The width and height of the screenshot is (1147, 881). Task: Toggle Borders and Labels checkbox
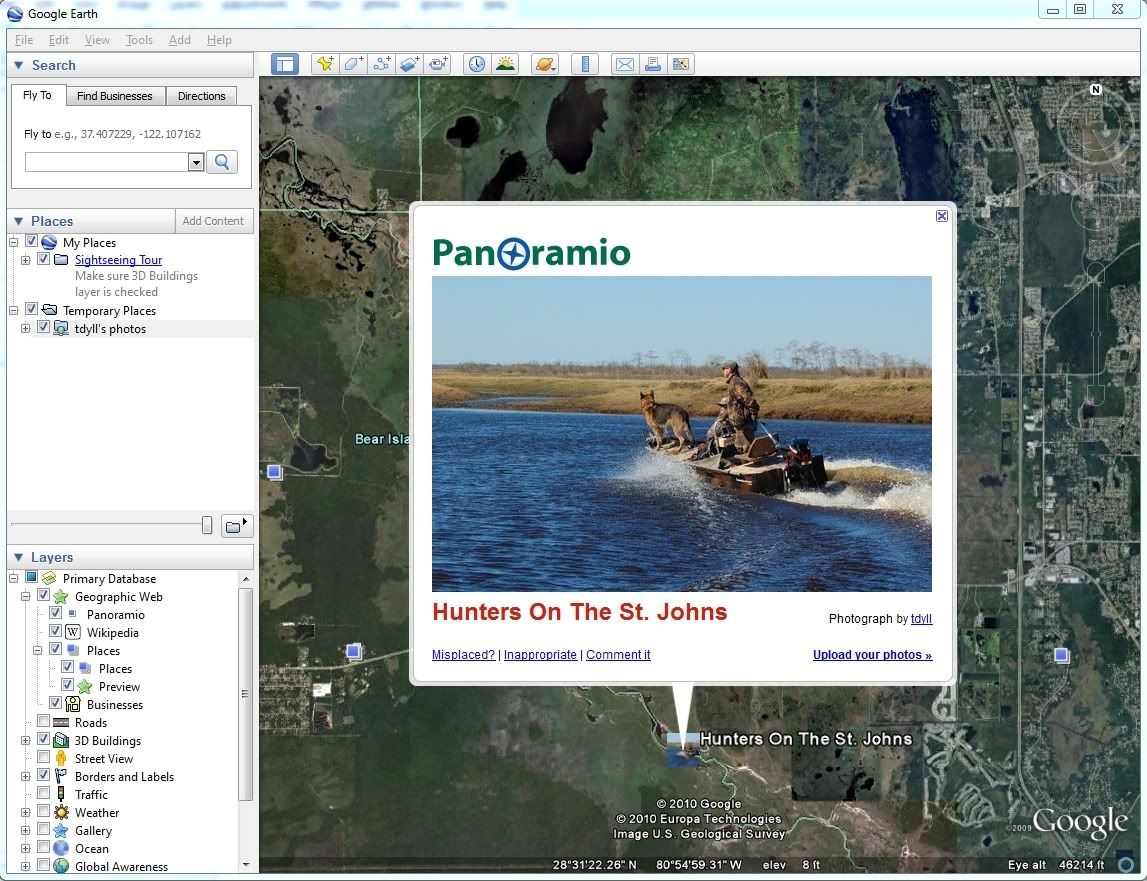pos(44,775)
